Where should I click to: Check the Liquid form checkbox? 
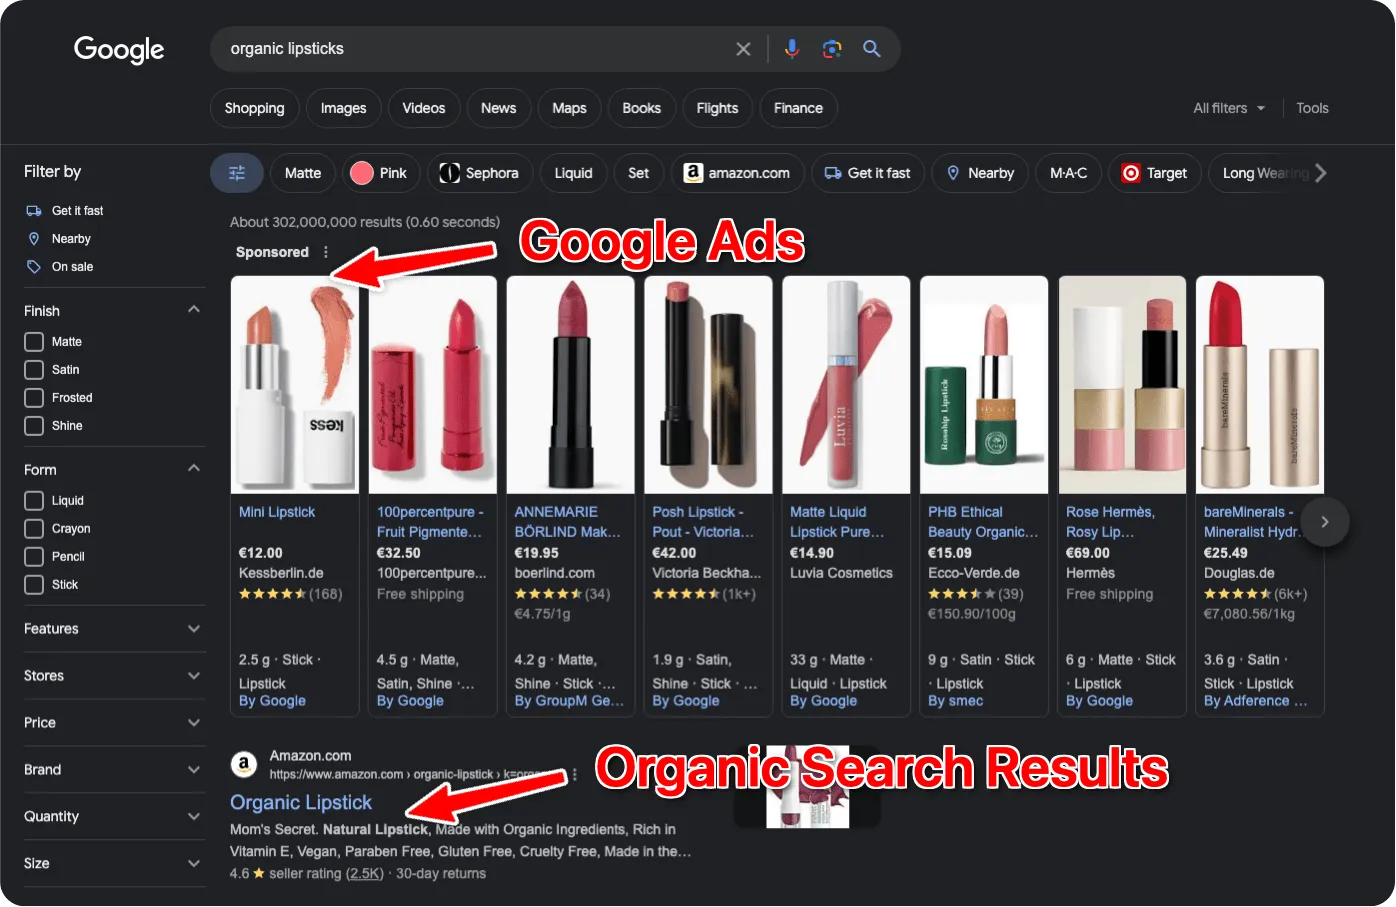[34, 501]
